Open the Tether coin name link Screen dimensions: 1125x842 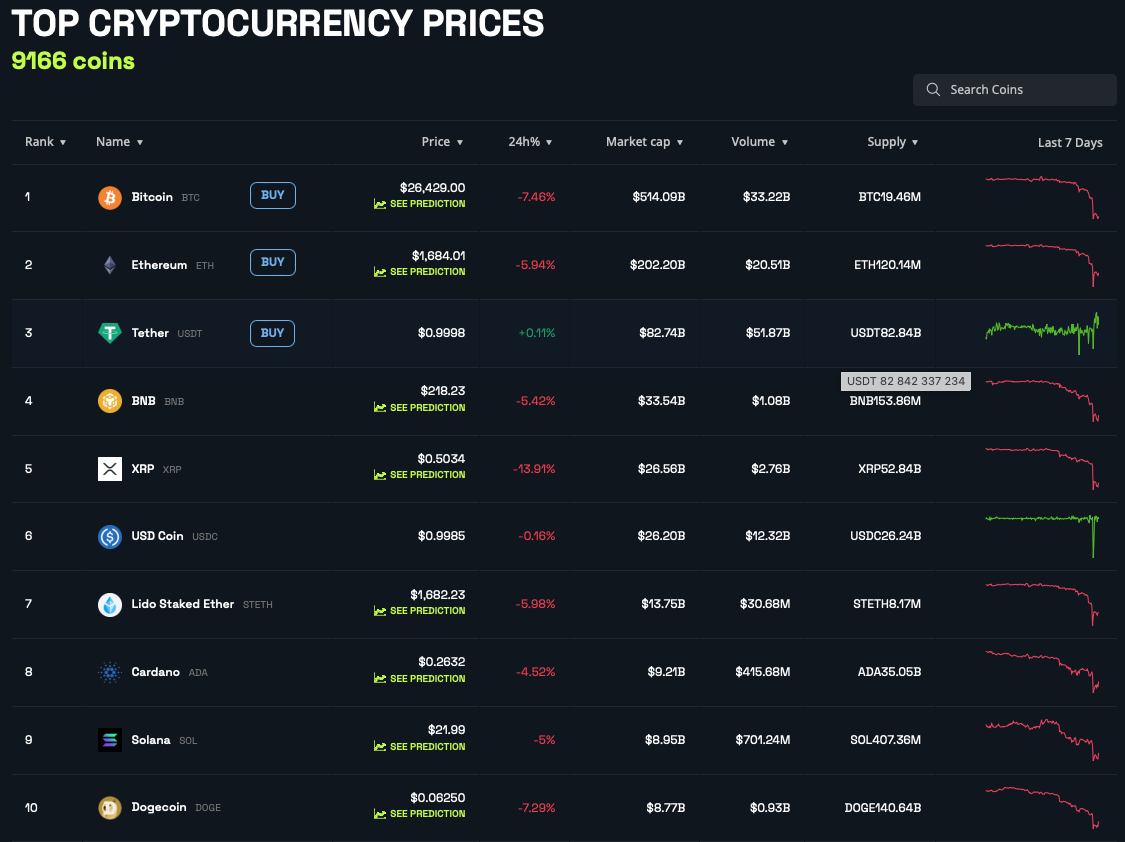(150, 333)
